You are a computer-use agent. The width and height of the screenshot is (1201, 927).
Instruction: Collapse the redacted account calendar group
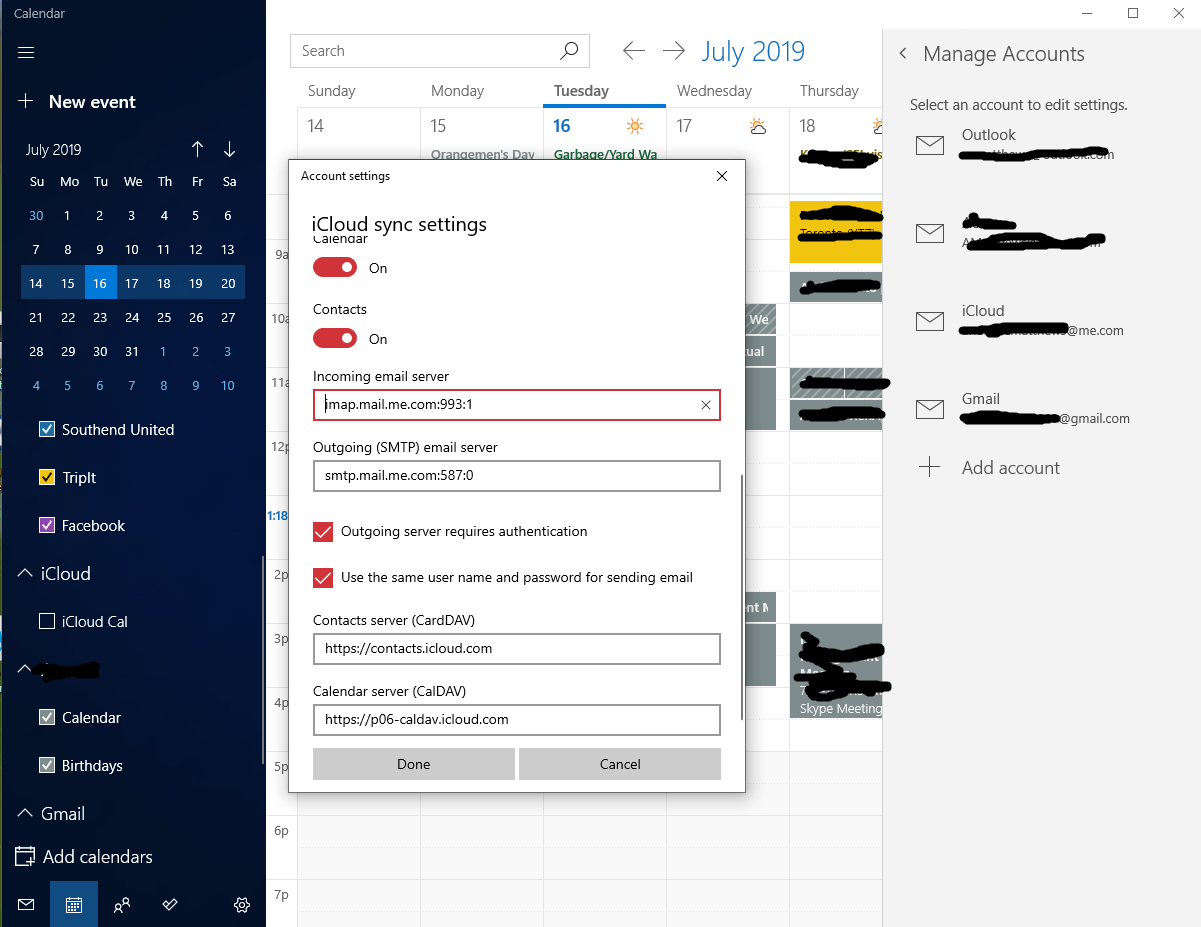tap(25, 669)
